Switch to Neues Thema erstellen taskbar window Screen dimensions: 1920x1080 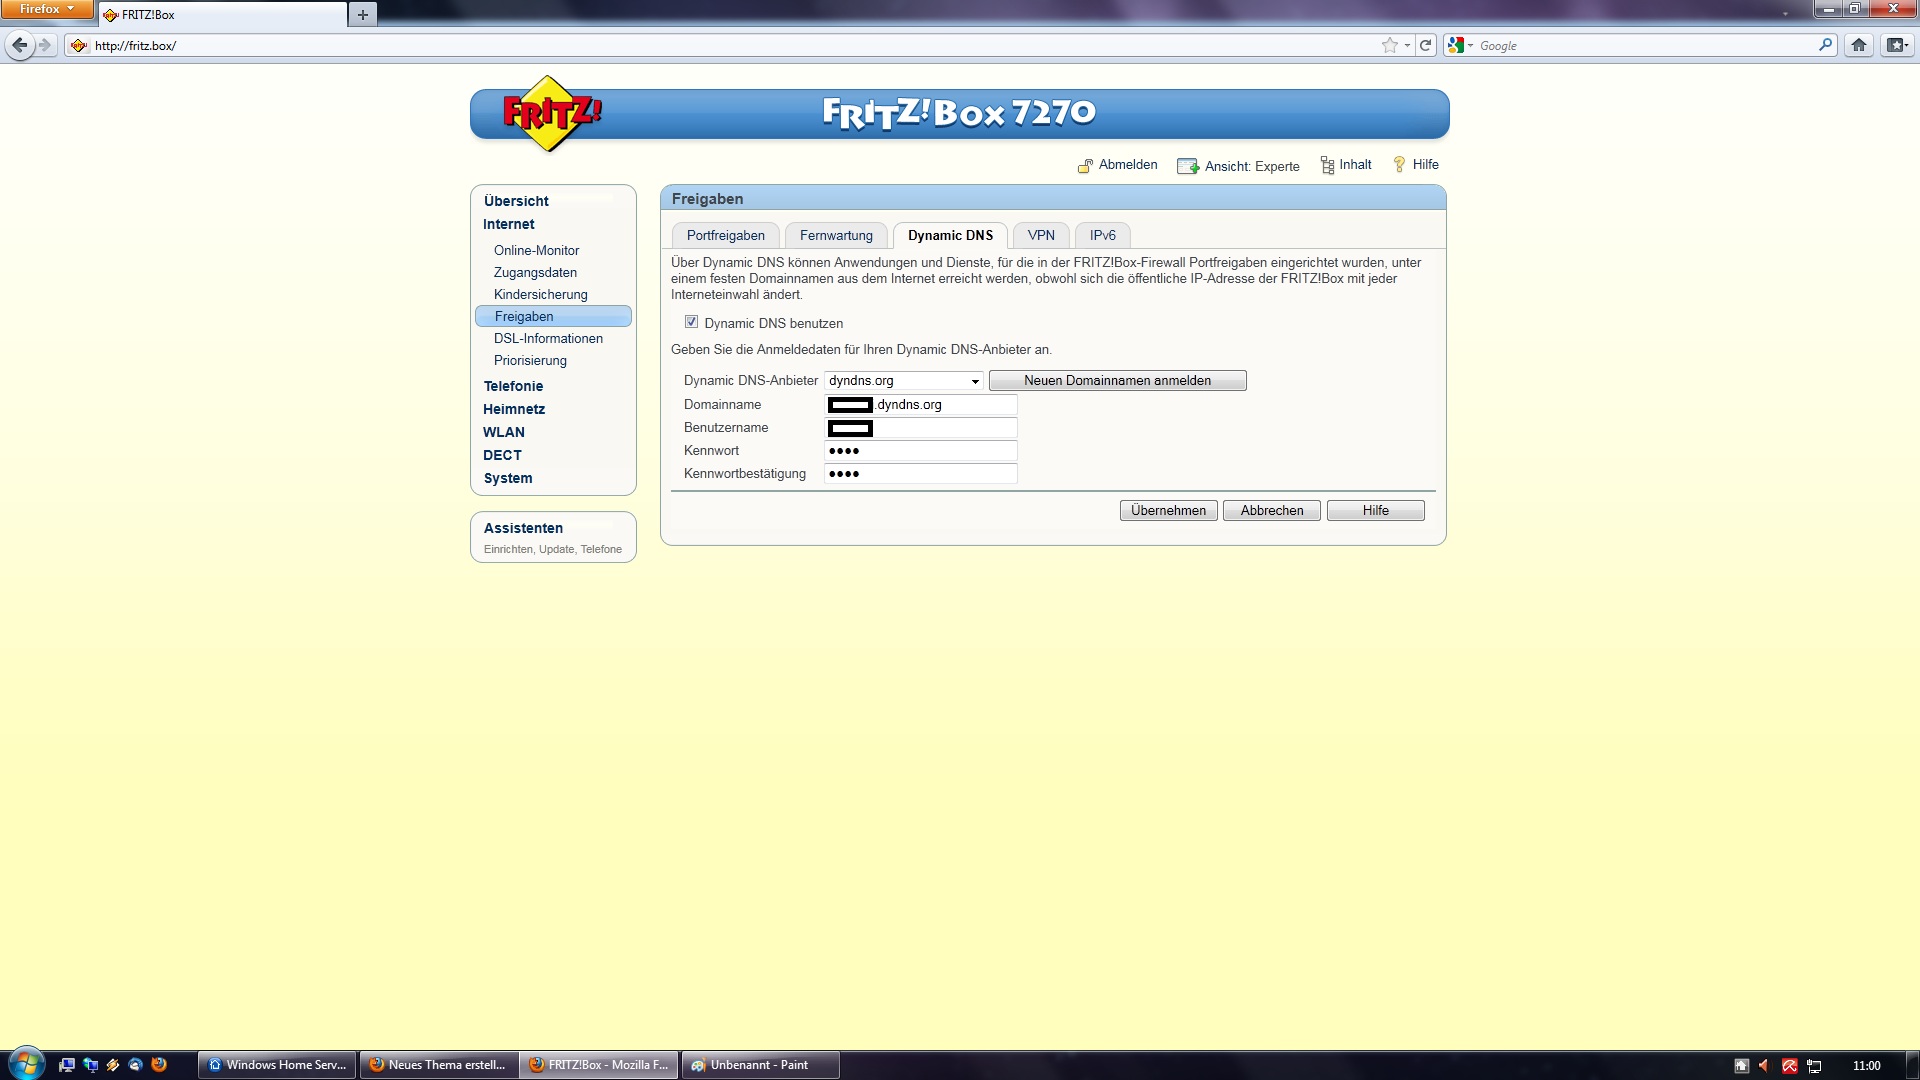pos(439,1065)
